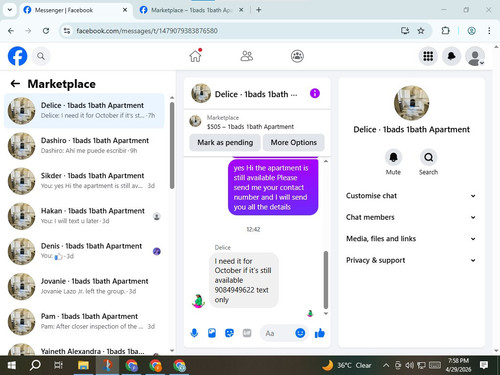
Task: Choose a GIF with the GIF icon
Action: [x=247, y=333]
